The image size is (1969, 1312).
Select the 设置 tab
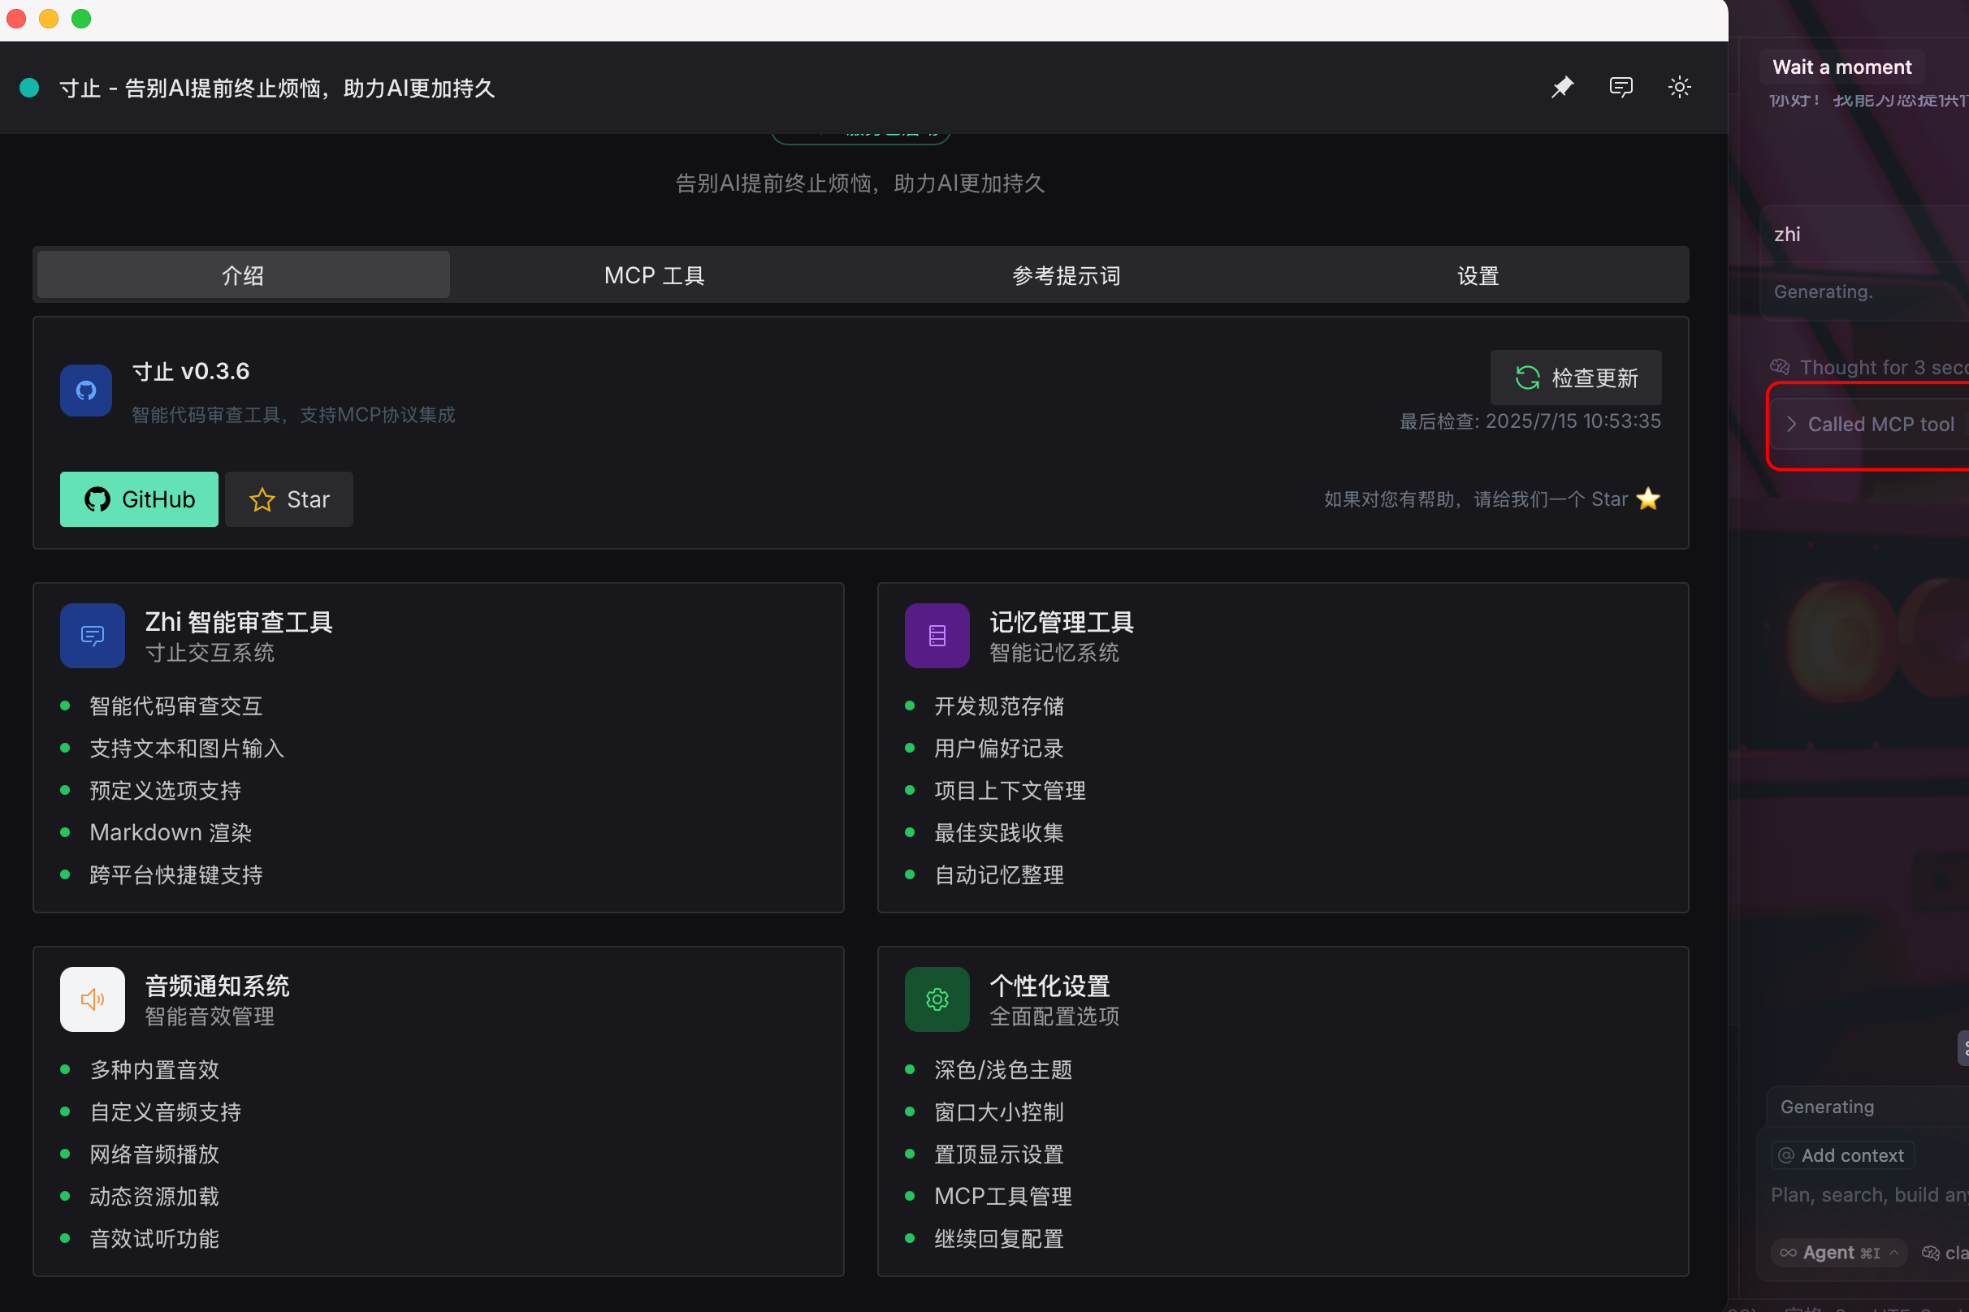1478,275
